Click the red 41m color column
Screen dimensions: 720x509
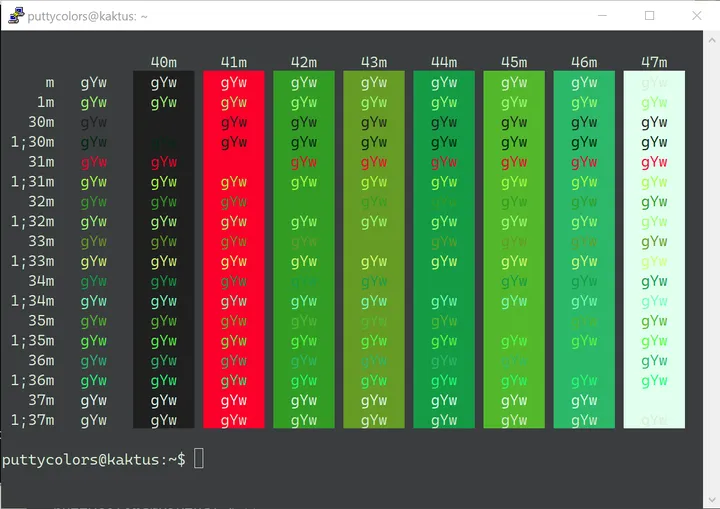coord(234,249)
